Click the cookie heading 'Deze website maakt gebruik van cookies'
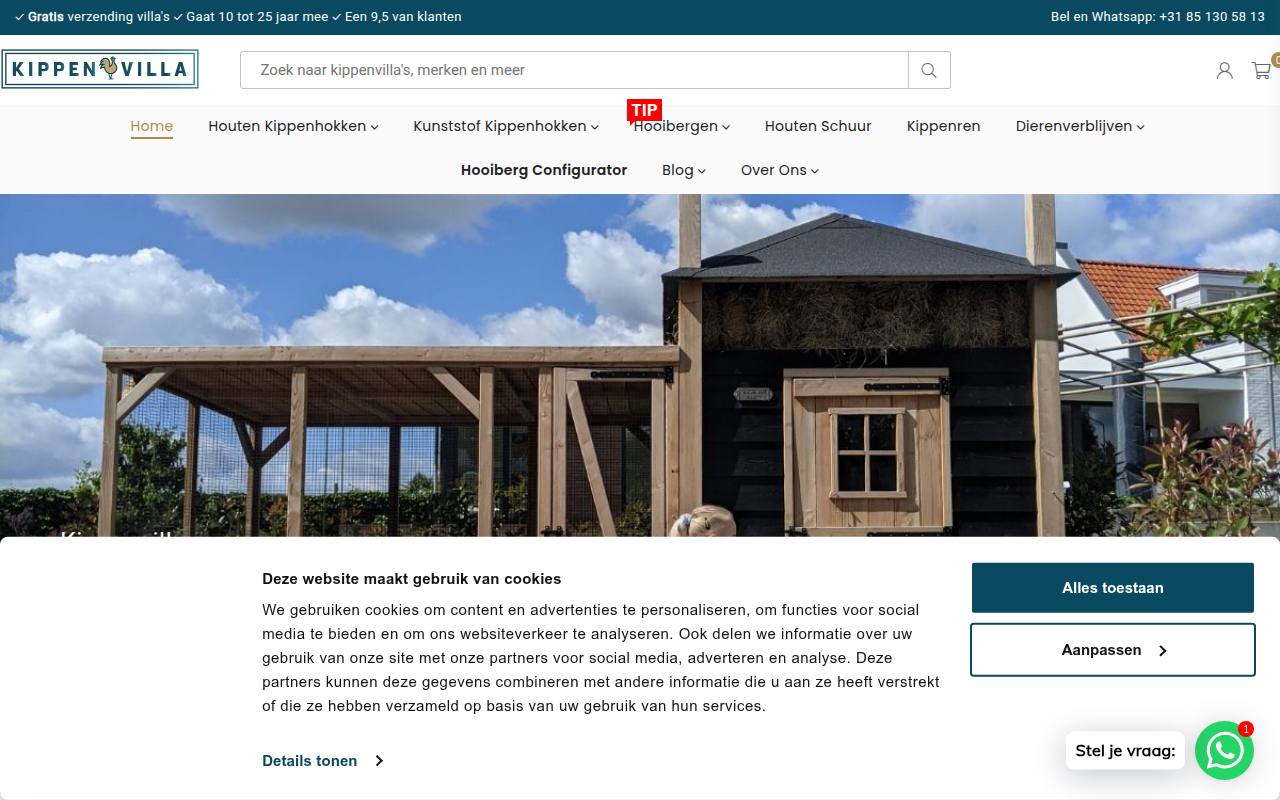Image resolution: width=1280 pixels, height=800 pixels. [x=412, y=579]
